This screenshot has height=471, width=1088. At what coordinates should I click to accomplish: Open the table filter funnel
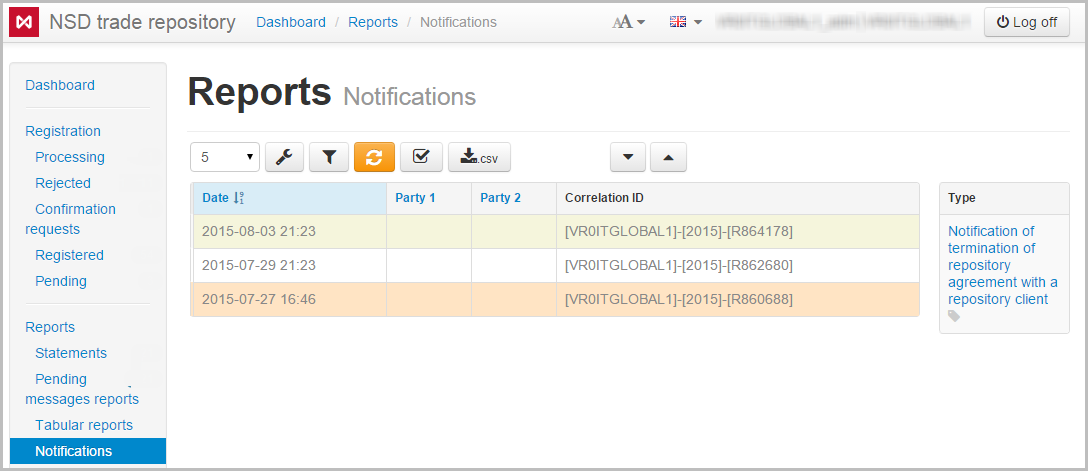[x=329, y=157]
